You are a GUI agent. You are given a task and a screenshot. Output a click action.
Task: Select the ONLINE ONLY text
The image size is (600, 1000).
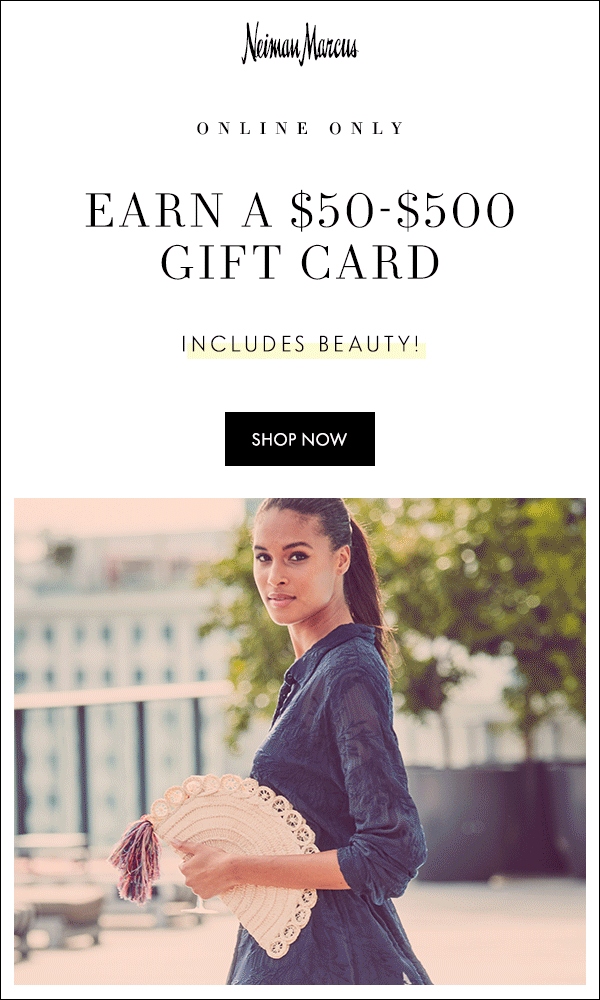click(x=300, y=128)
